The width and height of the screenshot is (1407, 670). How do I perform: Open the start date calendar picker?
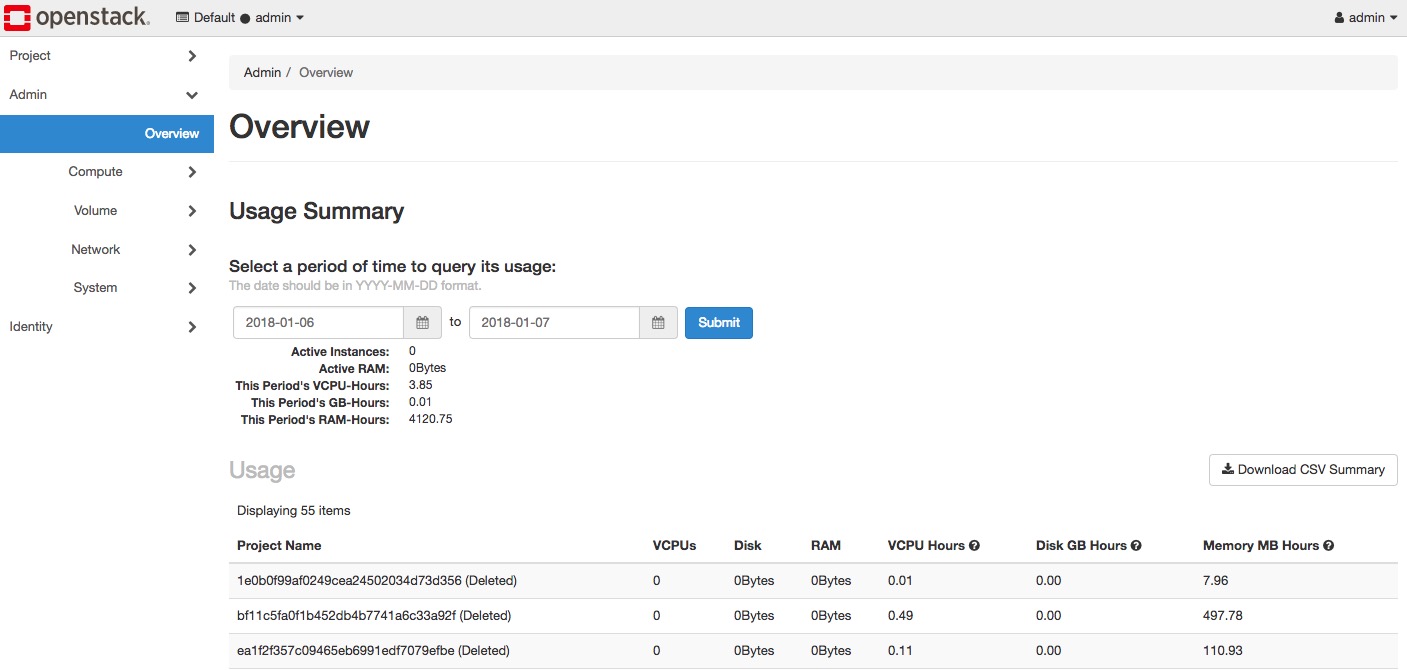pos(422,323)
